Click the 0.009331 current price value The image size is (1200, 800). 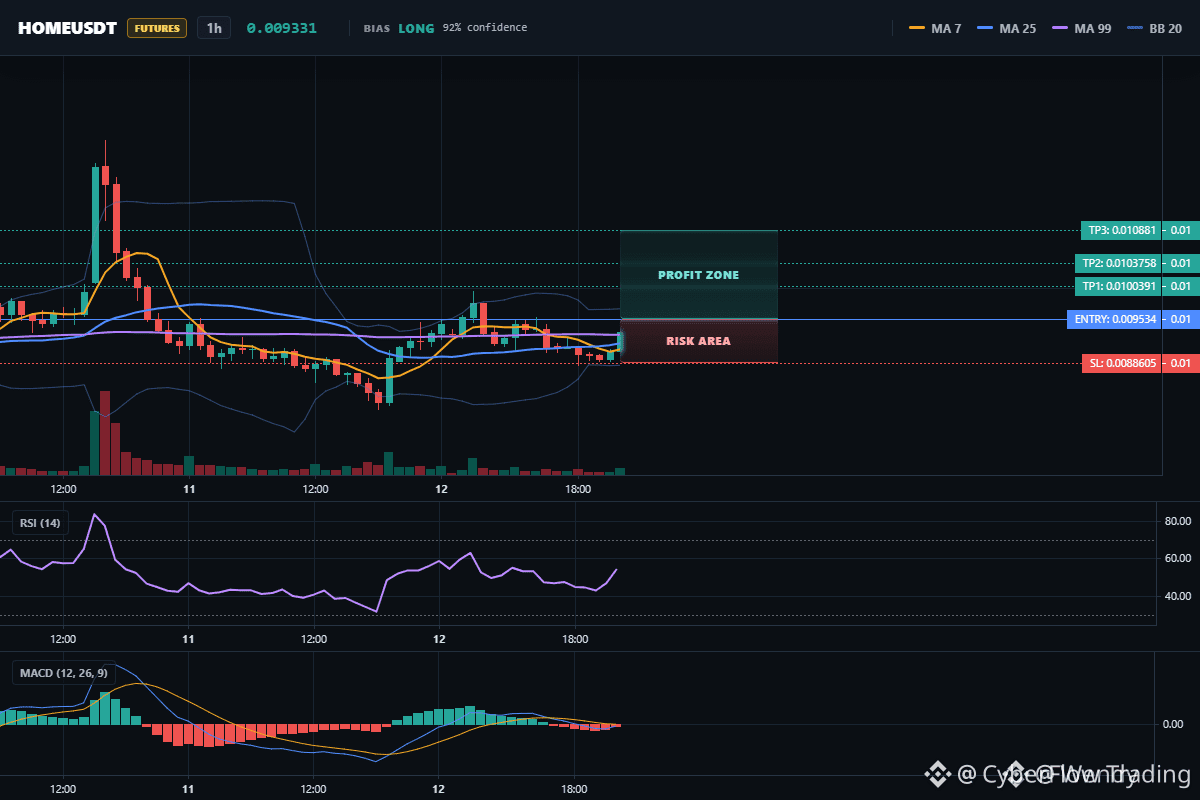coord(282,28)
